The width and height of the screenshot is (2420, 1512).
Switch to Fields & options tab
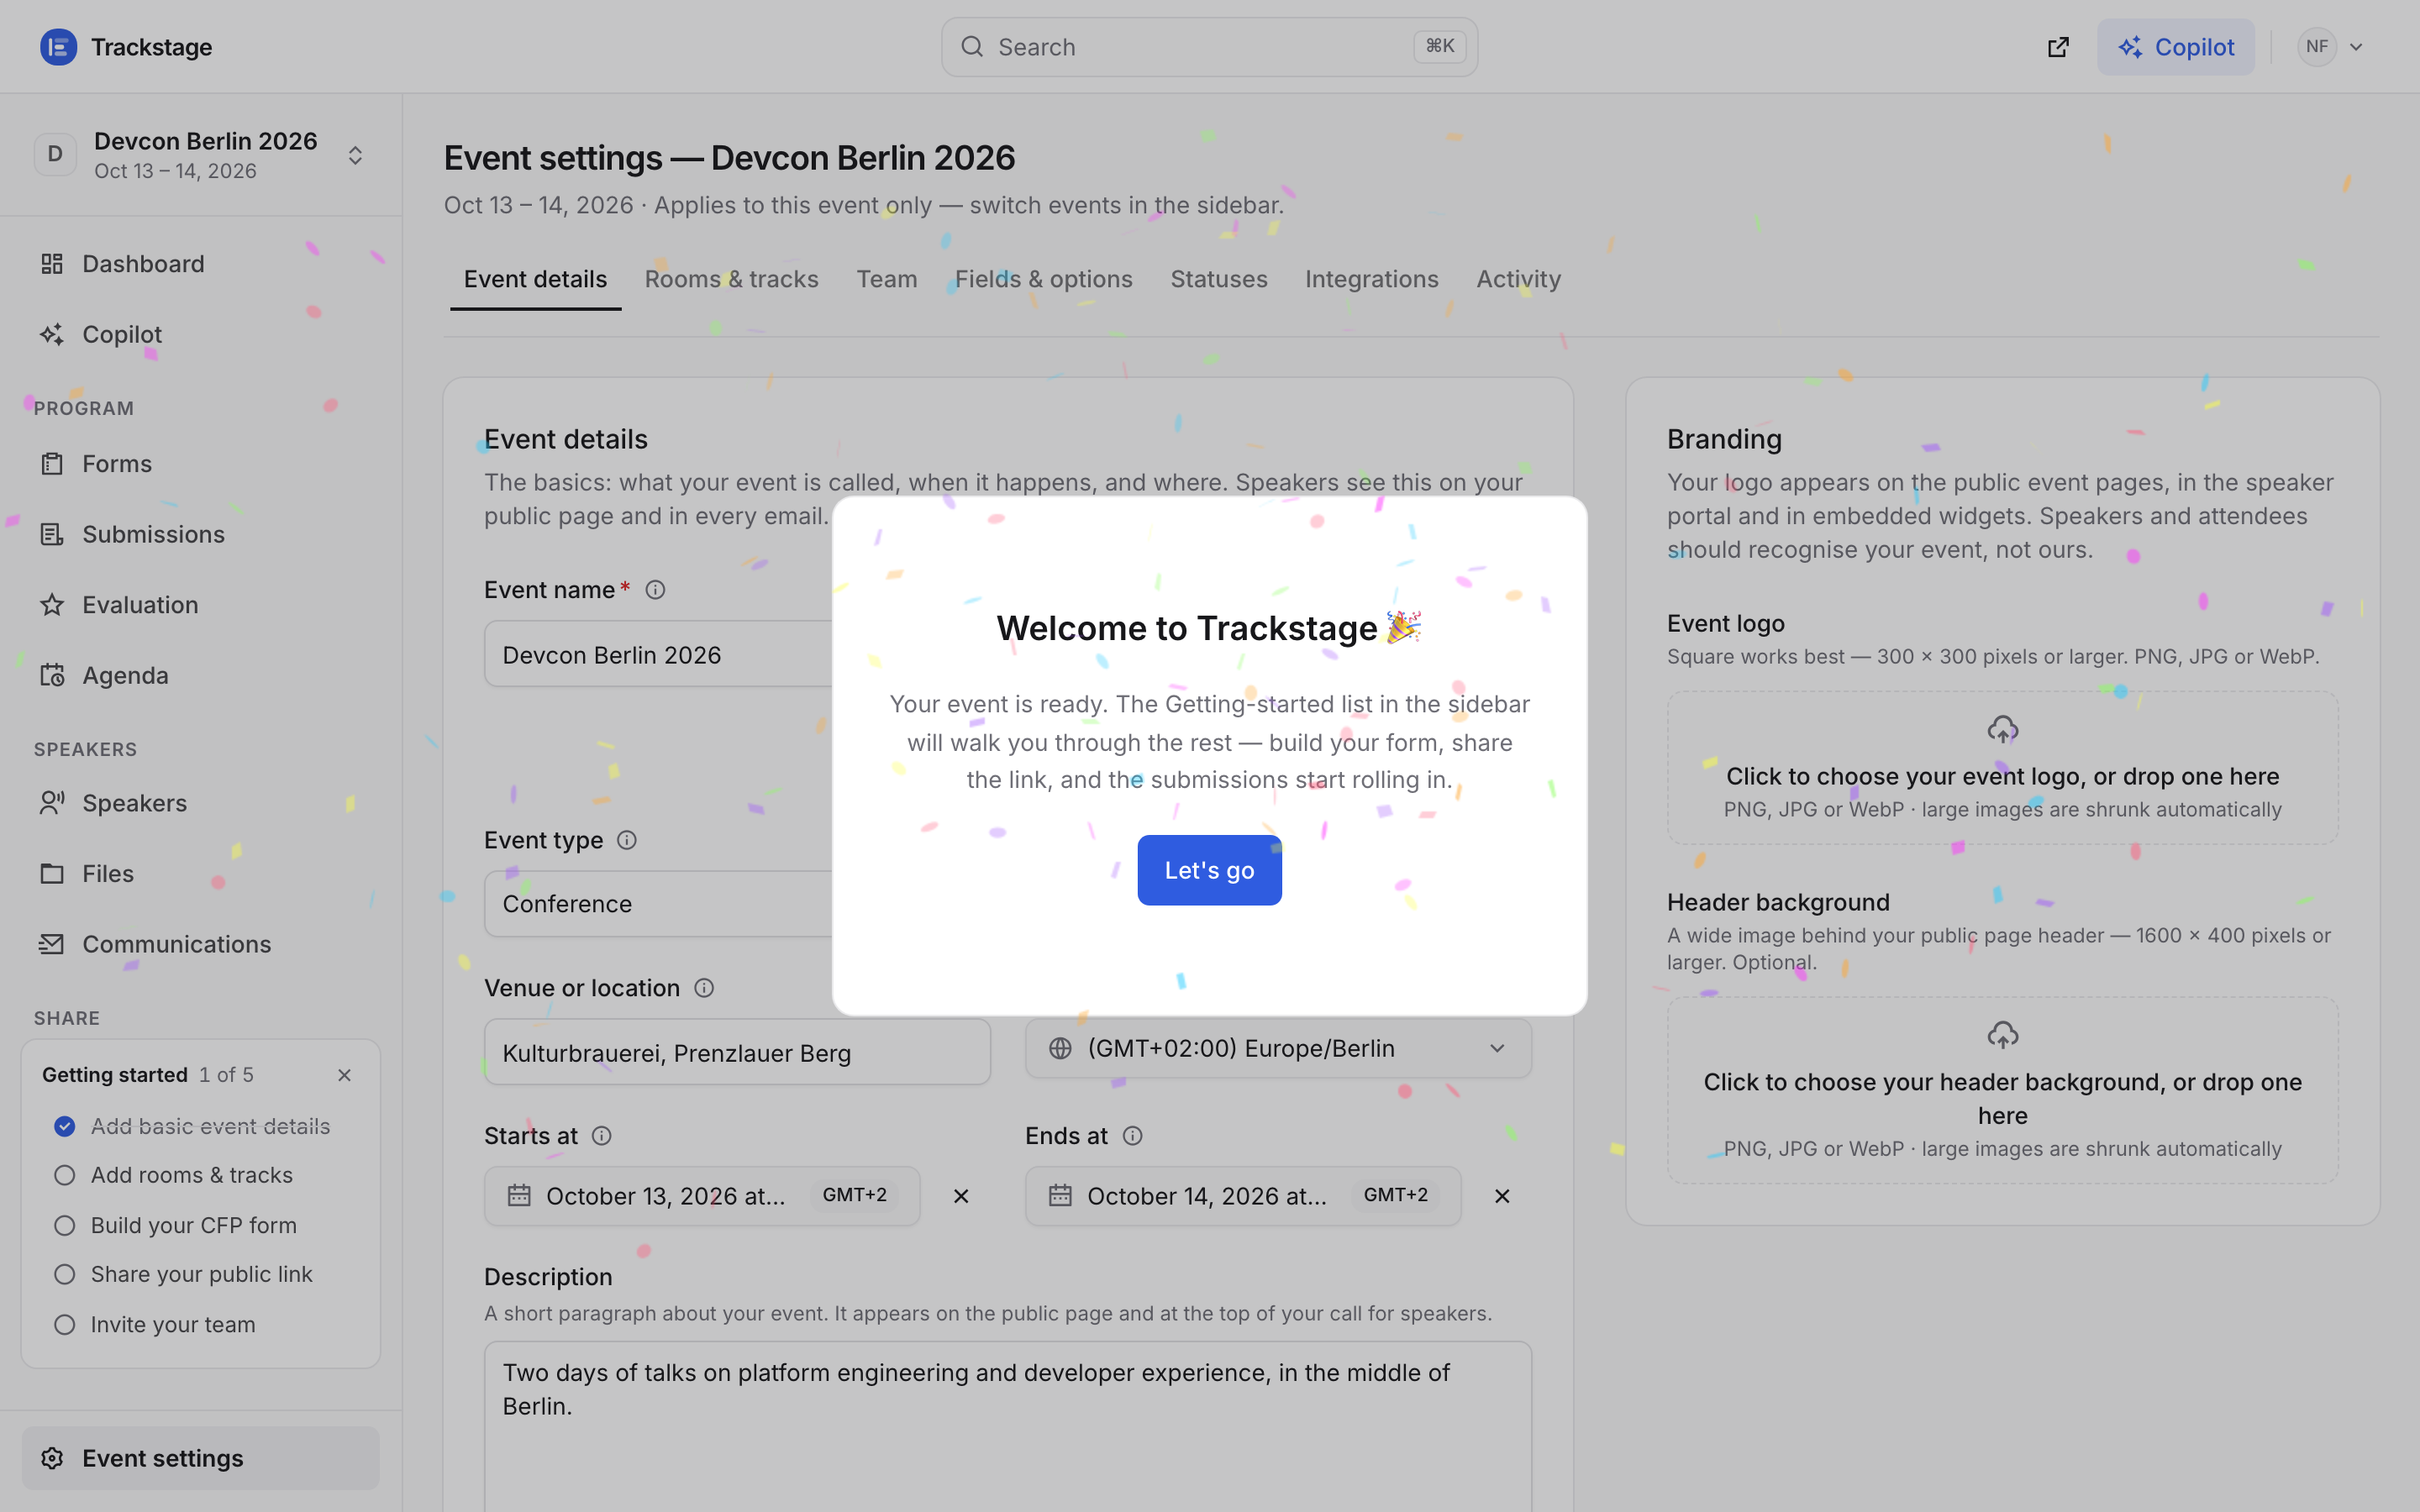(x=1043, y=279)
